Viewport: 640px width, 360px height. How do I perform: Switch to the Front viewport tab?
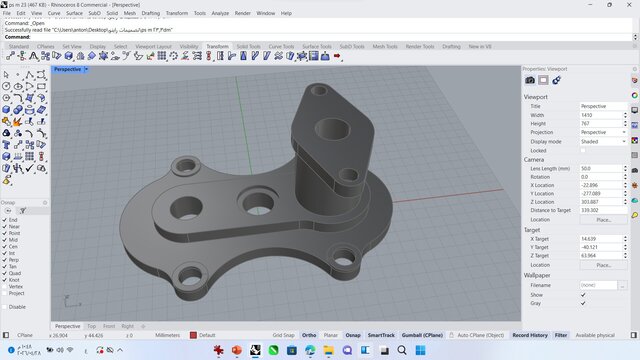tap(109, 326)
